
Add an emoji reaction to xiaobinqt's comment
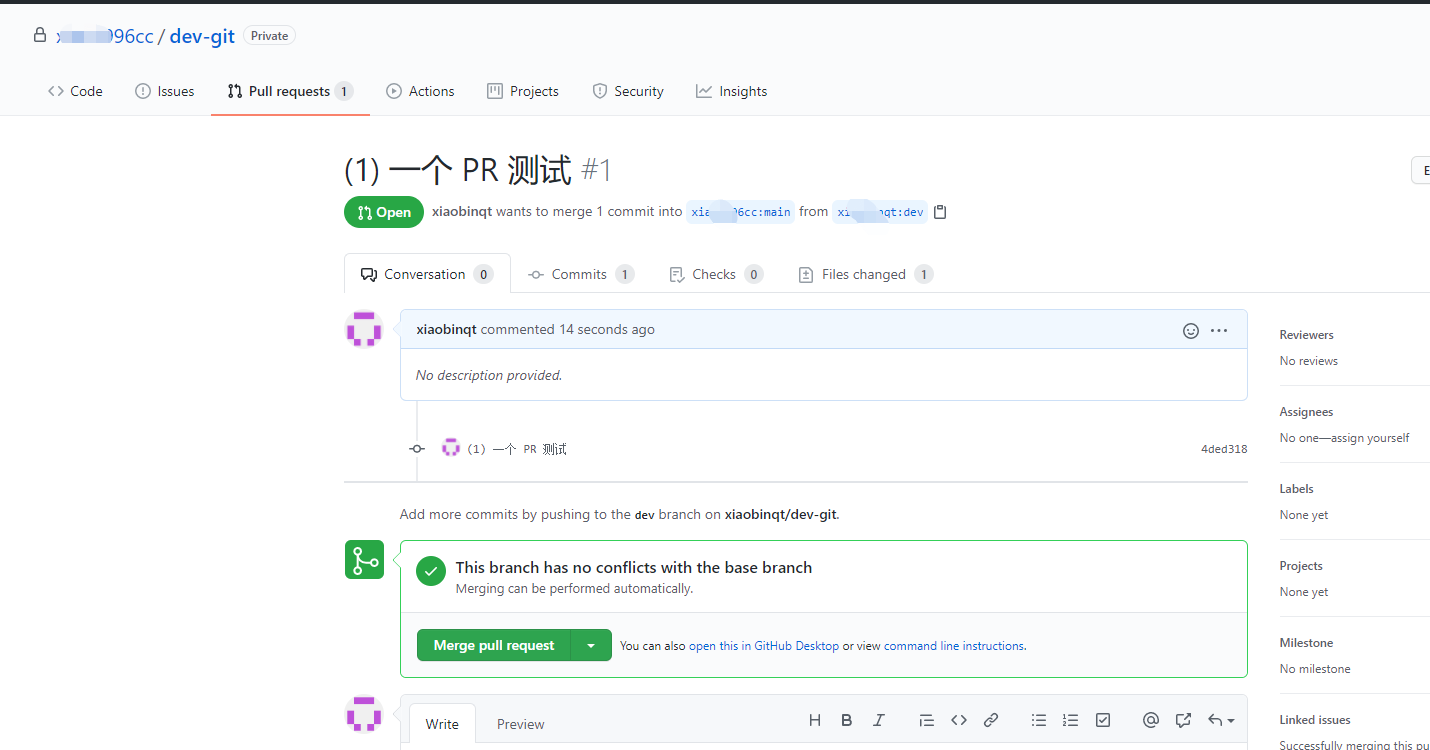coord(1189,330)
